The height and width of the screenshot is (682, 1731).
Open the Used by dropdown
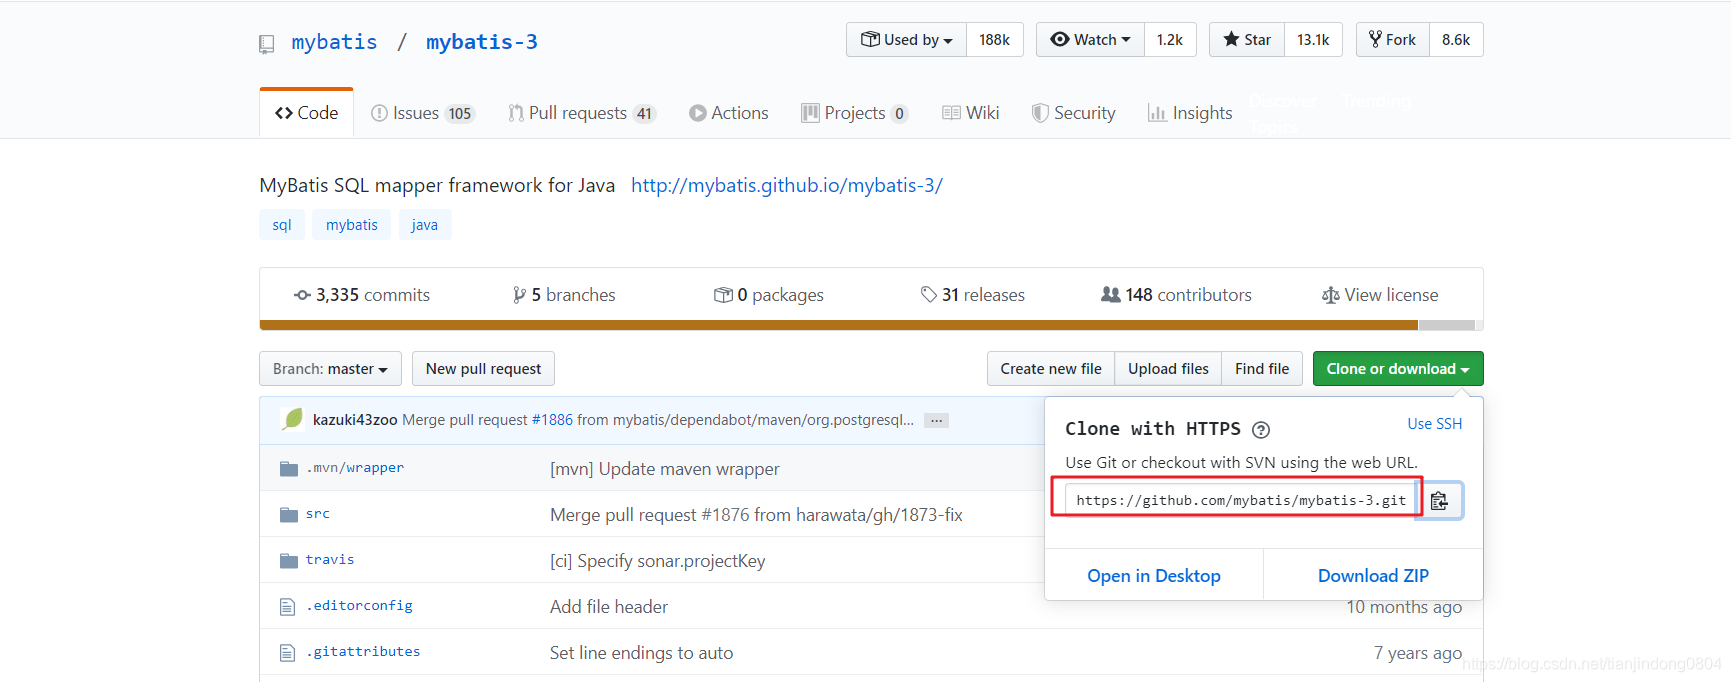point(906,40)
